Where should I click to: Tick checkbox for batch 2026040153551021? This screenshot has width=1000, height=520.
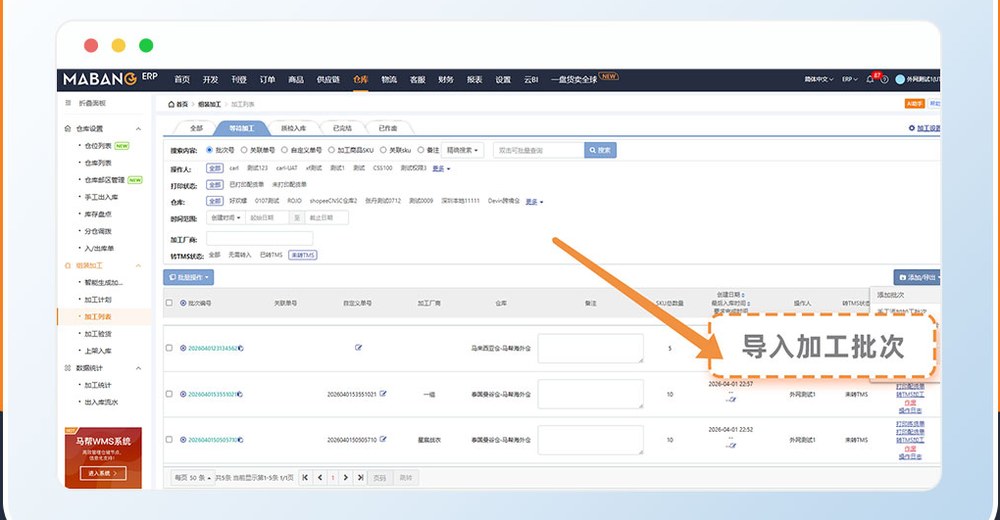pos(169,394)
